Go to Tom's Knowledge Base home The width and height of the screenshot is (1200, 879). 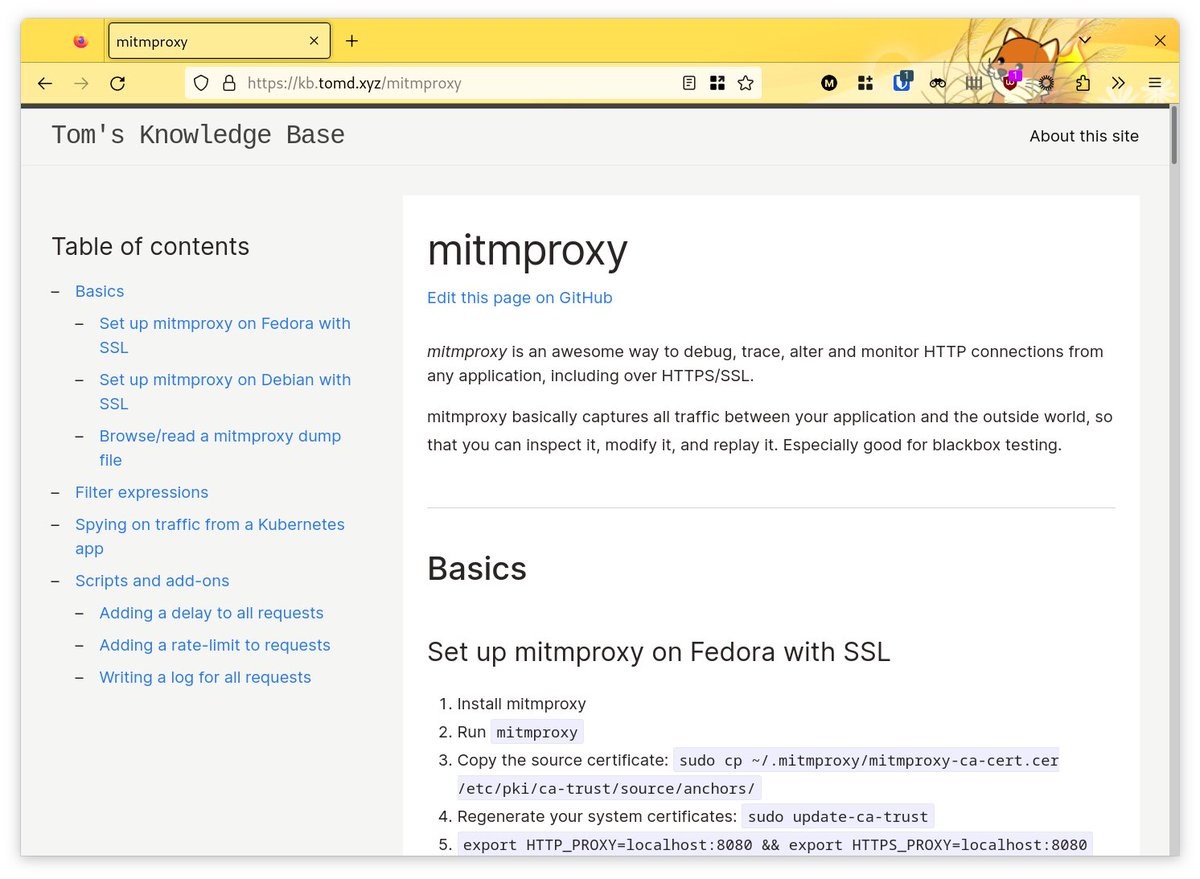pos(198,135)
